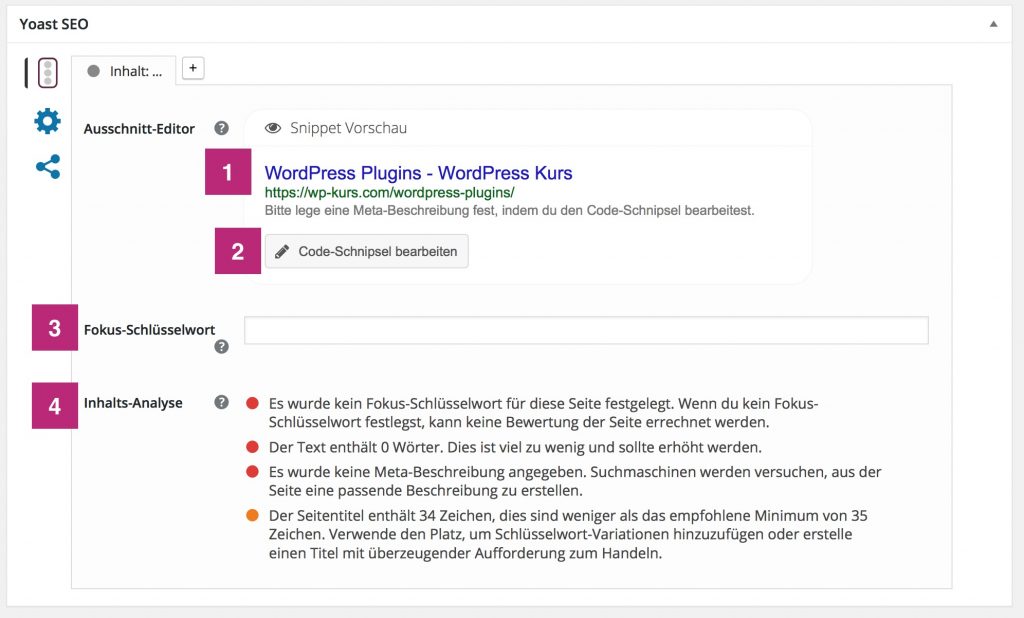Add a new keyword tab with the plus button
The height and width of the screenshot is (618, 1024).
click(x=191, y=68)
